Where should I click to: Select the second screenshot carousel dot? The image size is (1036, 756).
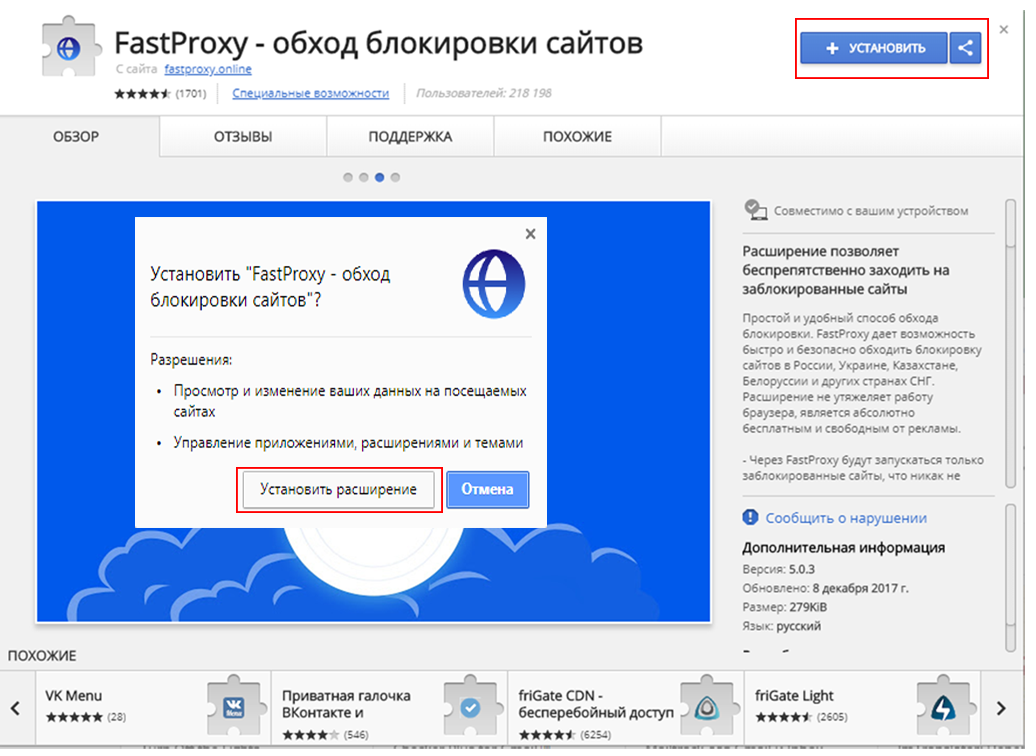(363, 177)
